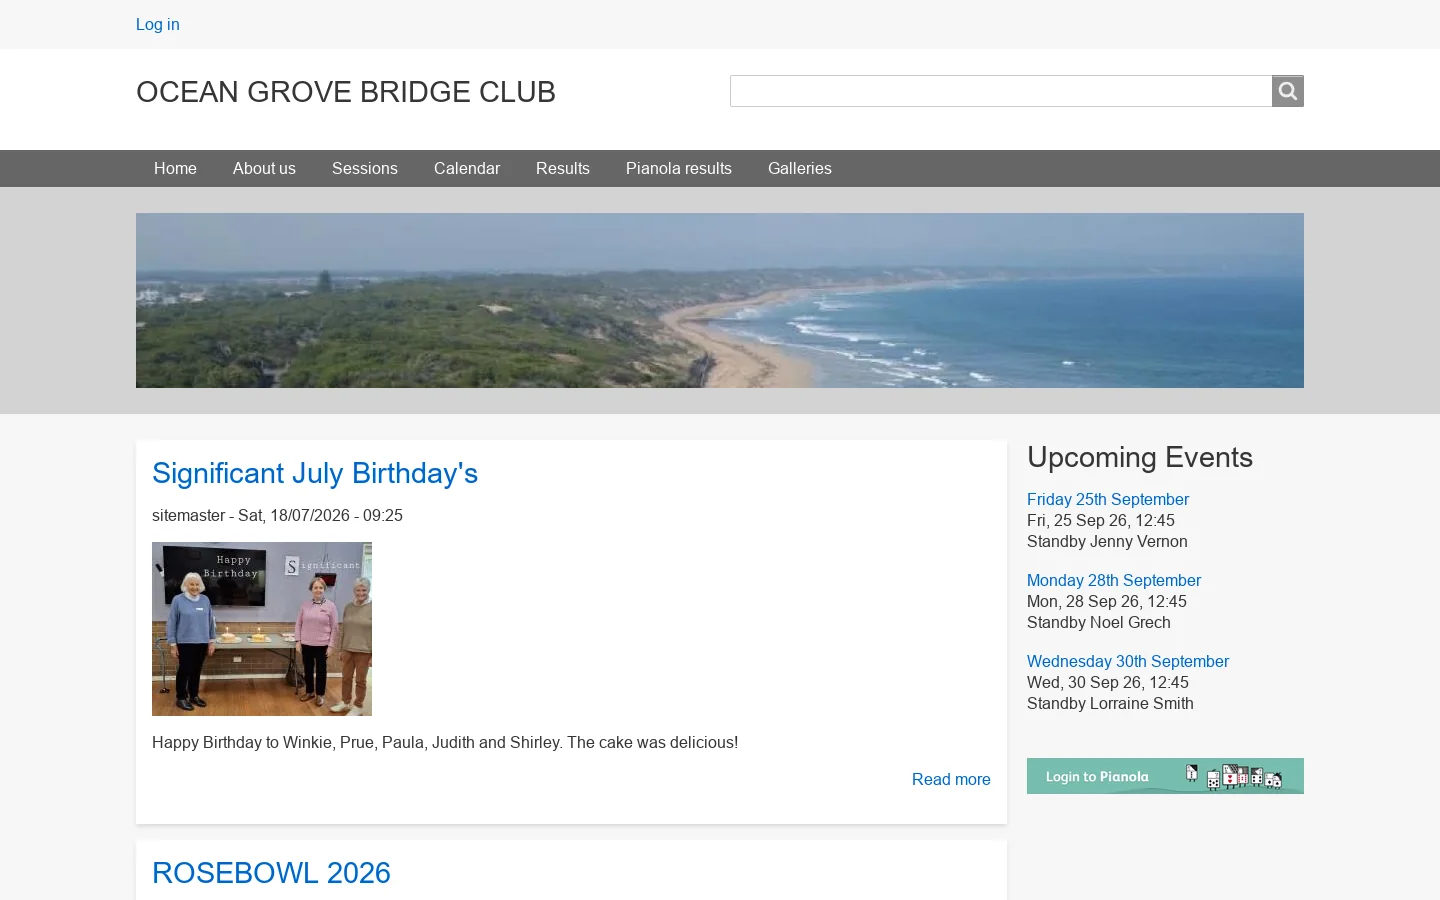Screen dimensions: 1440x900
Task: Open the Monday 28th September event
Action: pyautogui.click(x=1114, y=580)
